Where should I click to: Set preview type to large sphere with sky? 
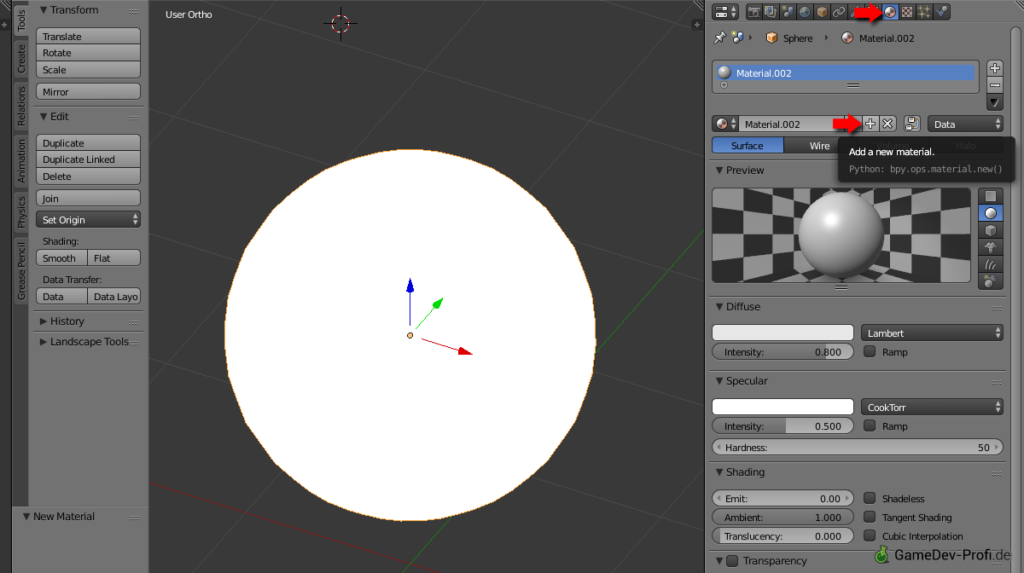click(991, 282)
